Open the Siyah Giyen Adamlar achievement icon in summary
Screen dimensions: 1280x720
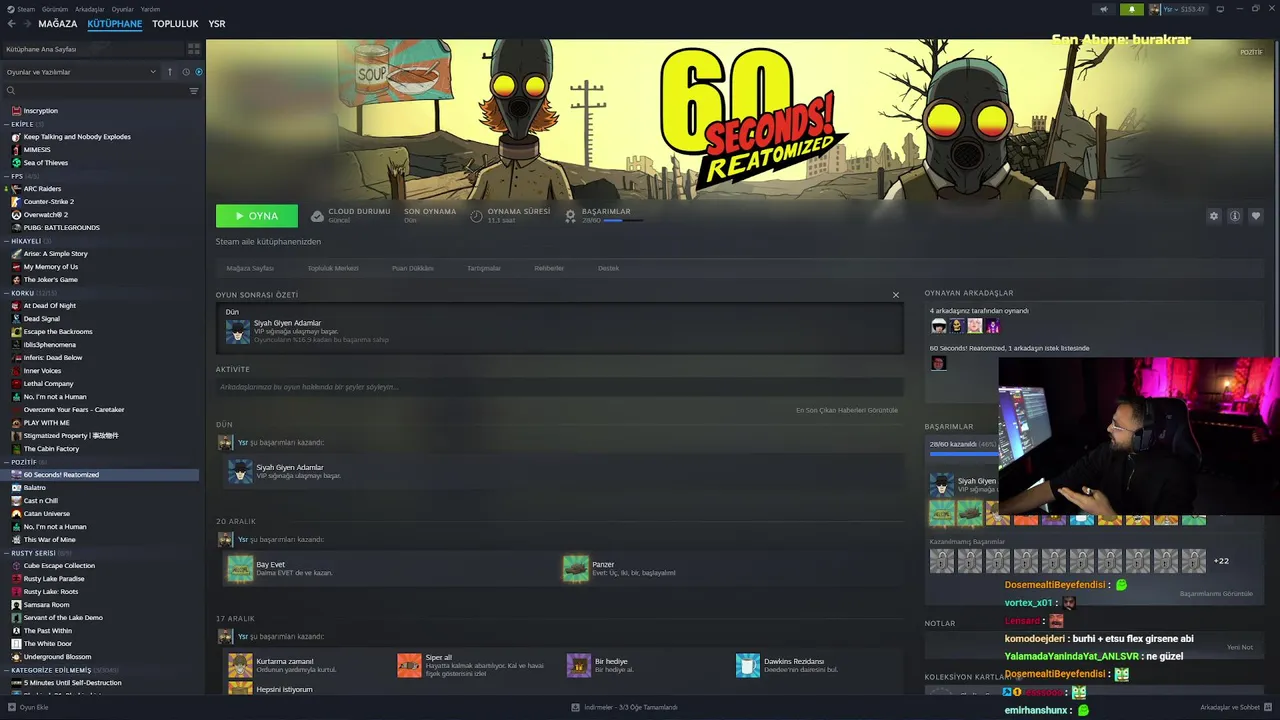[238, 331]
